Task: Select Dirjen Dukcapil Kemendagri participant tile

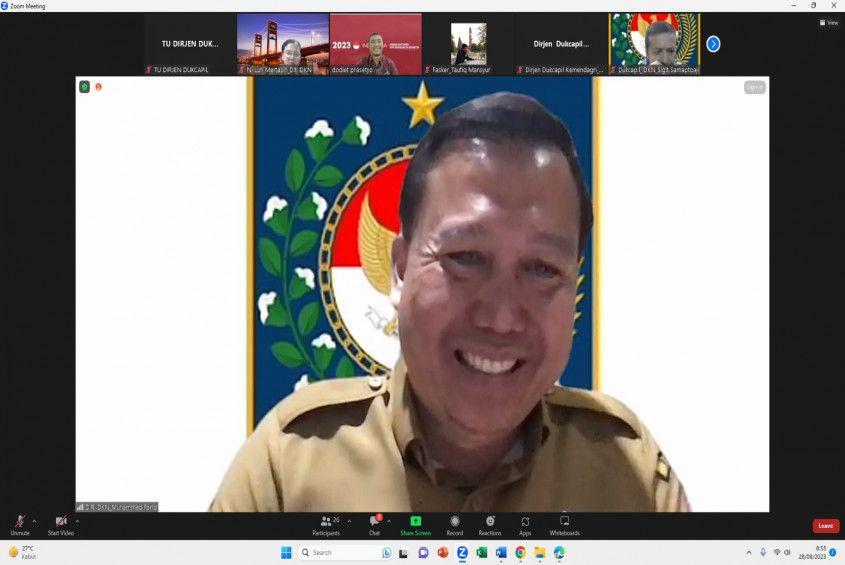Action: point(561,44)
